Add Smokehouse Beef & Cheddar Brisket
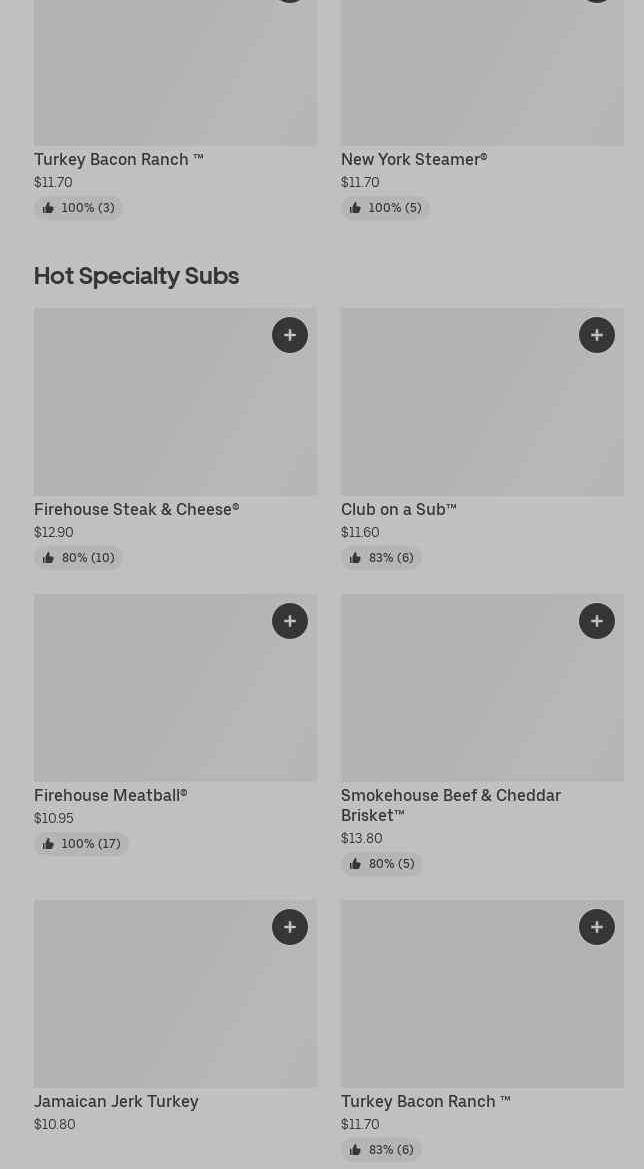Viewport: 644px width, 1169px height. pyautogui.click(x=597, y=621)
